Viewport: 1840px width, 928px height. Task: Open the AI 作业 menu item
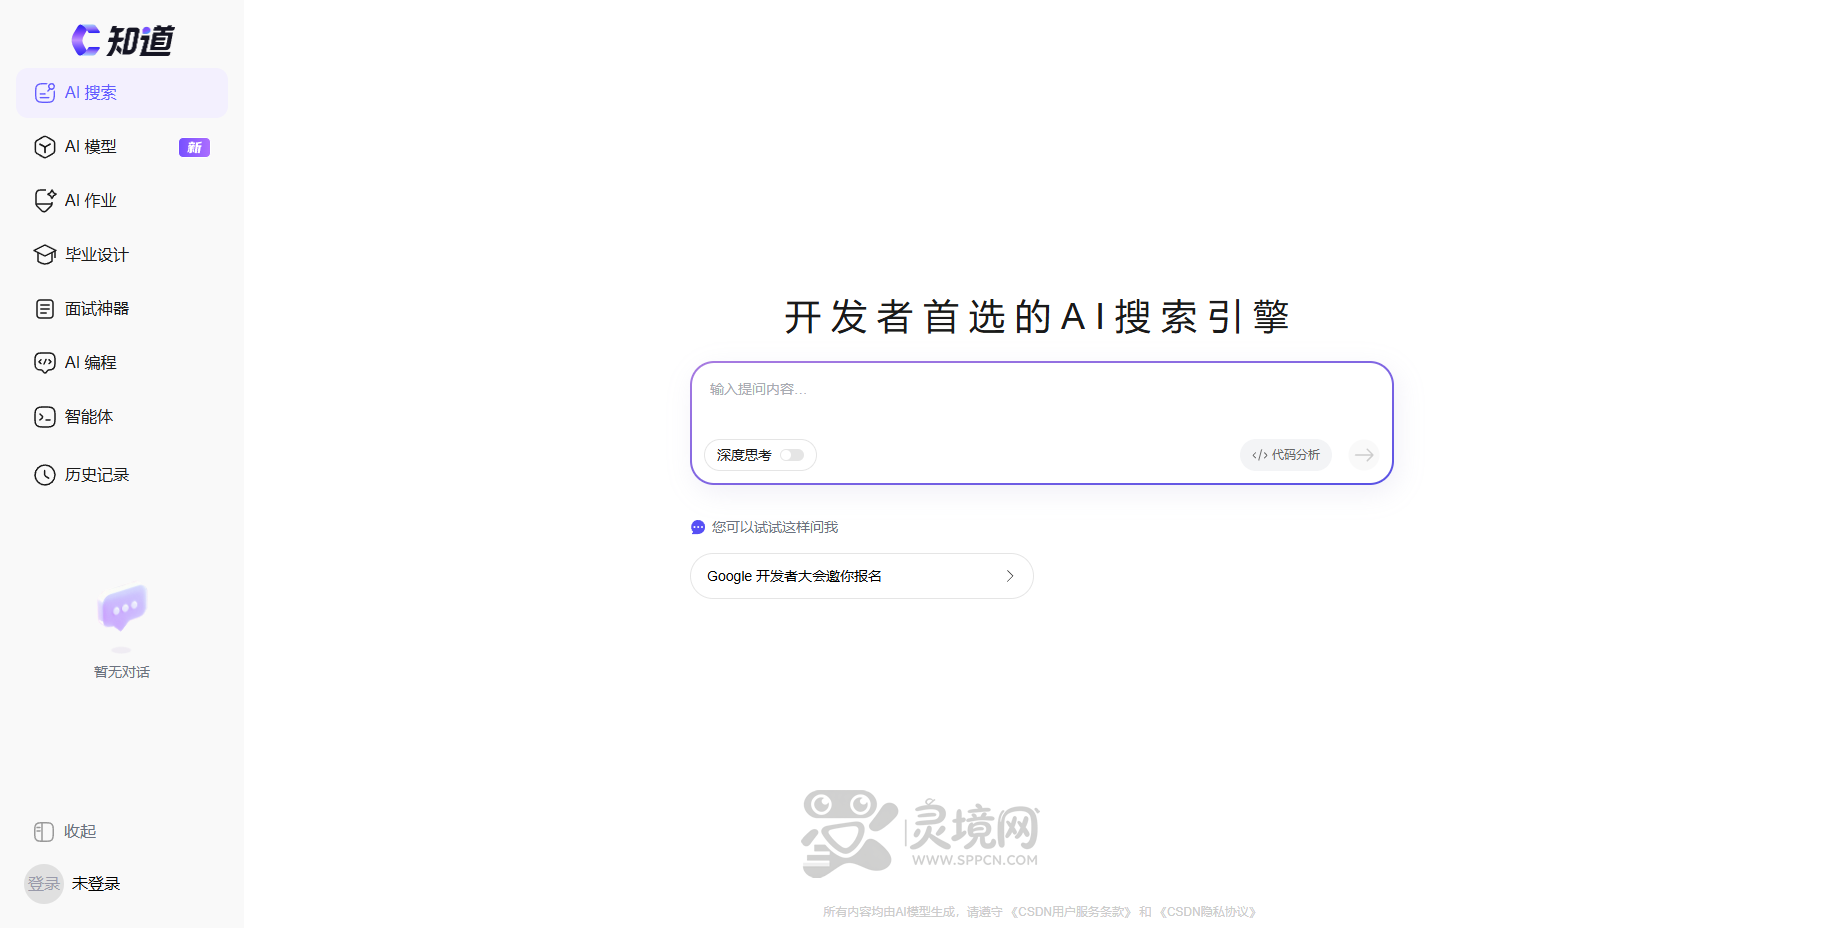click(x=122, y=201)
